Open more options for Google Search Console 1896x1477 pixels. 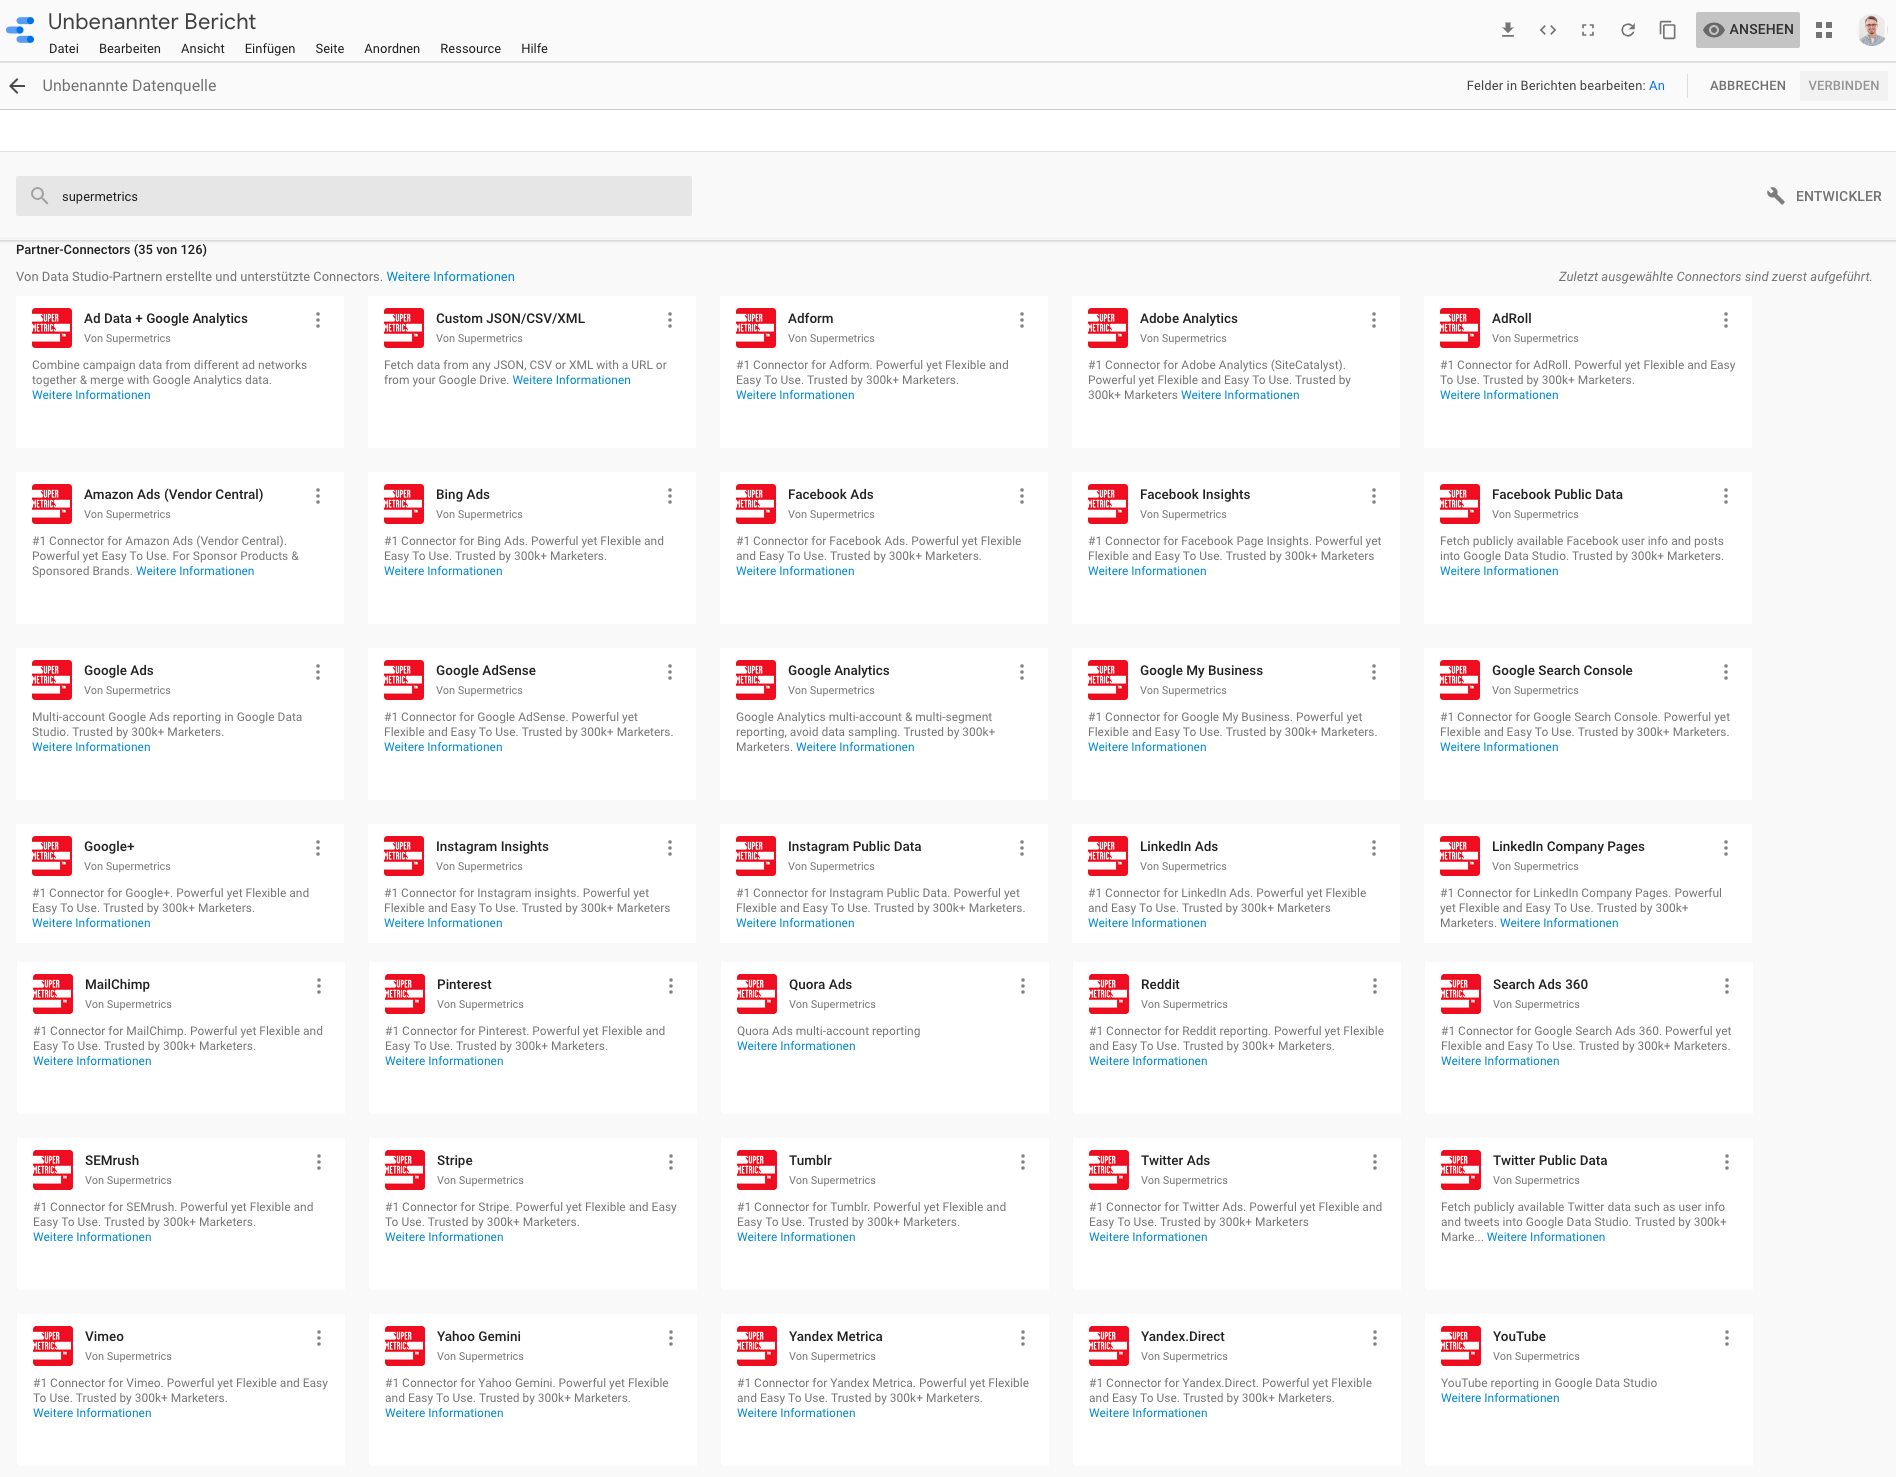tap(1726, 672)
